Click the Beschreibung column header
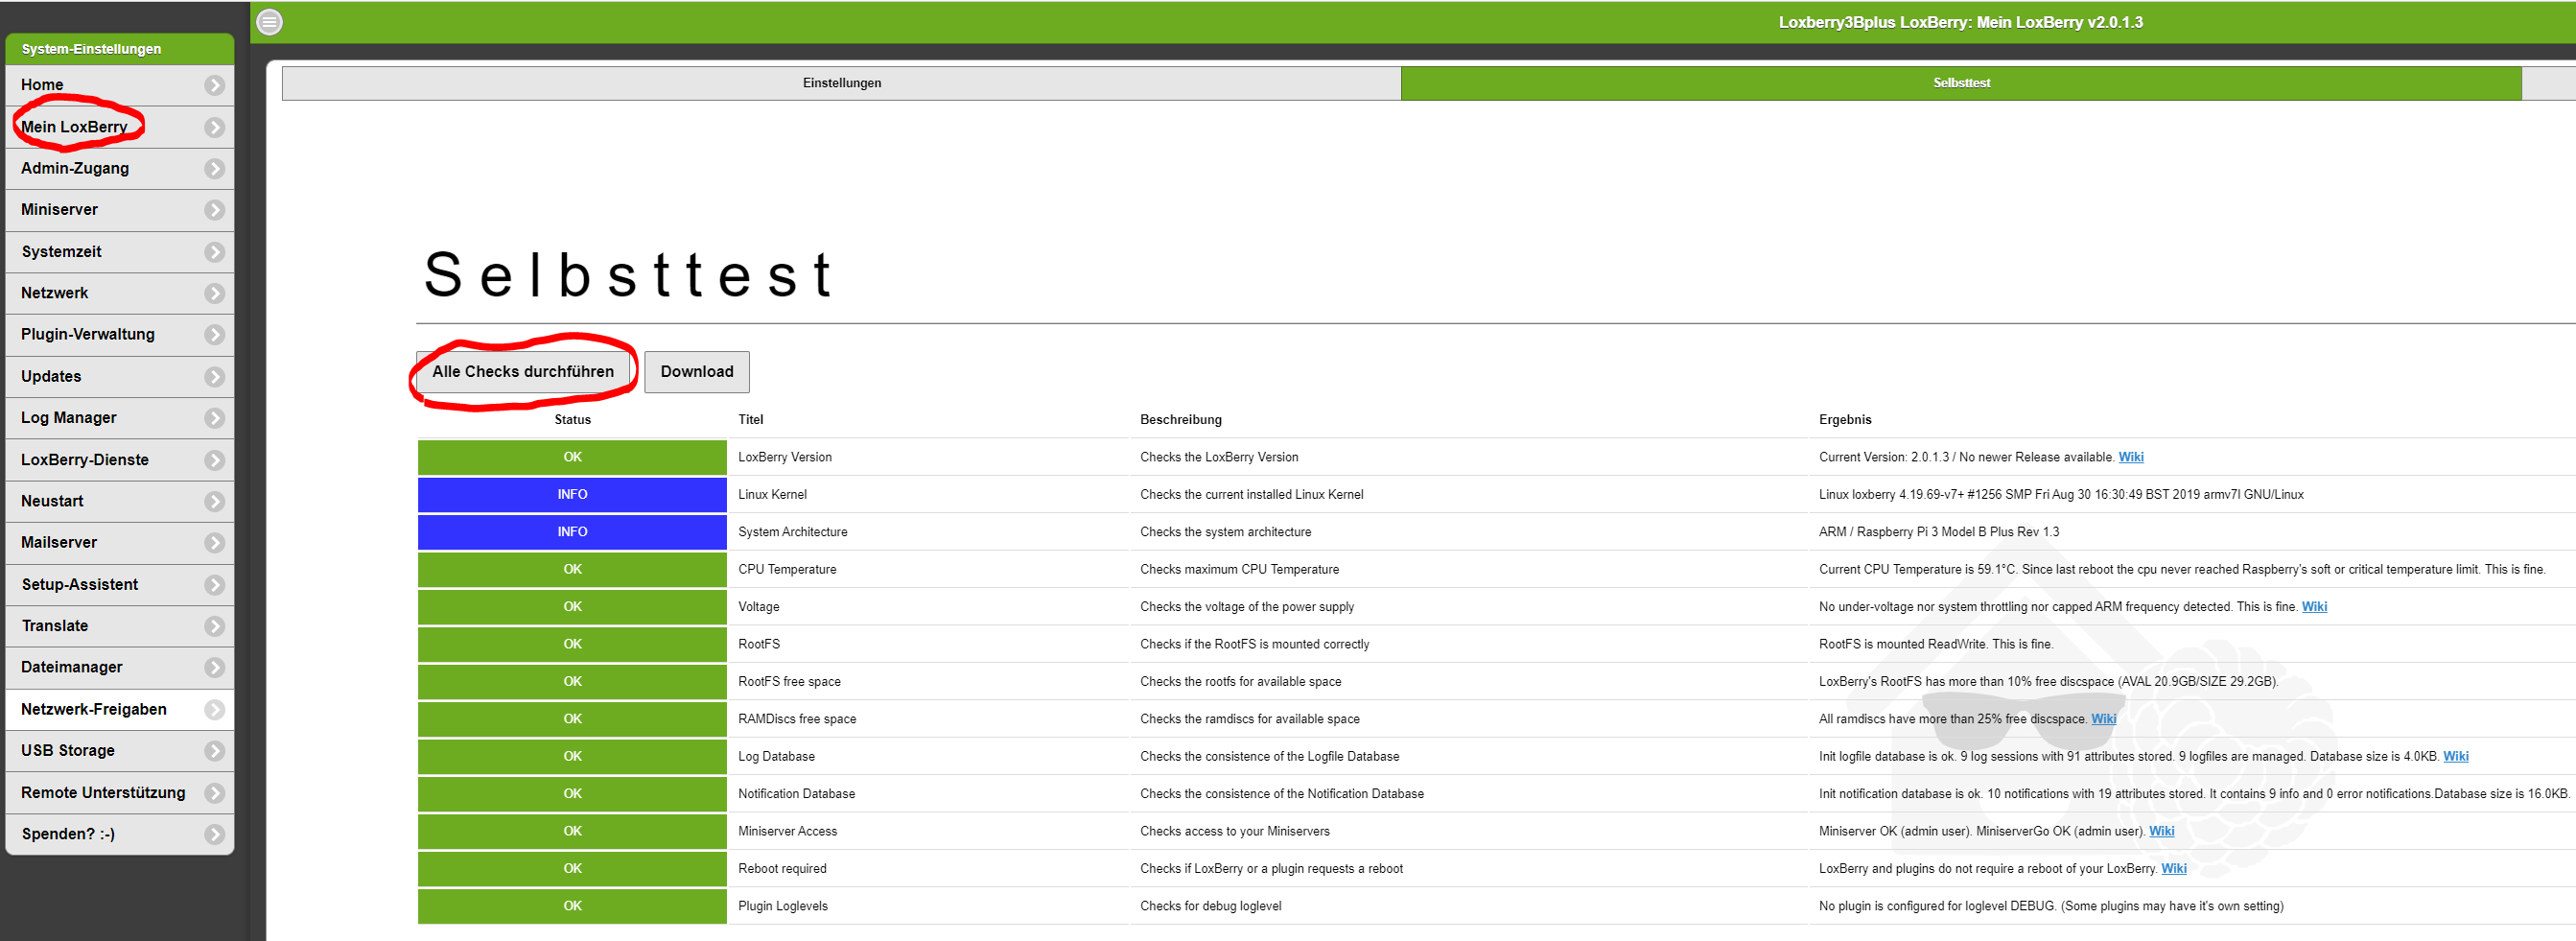Screen dimensions: 2576x941 pyautogui.click(x=1181, y=420)
